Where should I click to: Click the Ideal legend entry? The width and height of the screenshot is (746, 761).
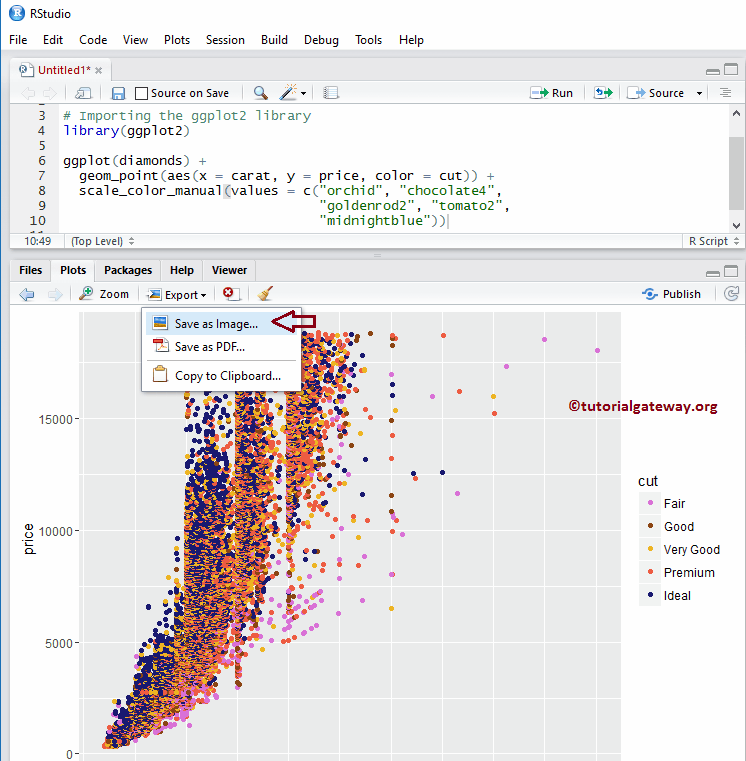(677, 596)
